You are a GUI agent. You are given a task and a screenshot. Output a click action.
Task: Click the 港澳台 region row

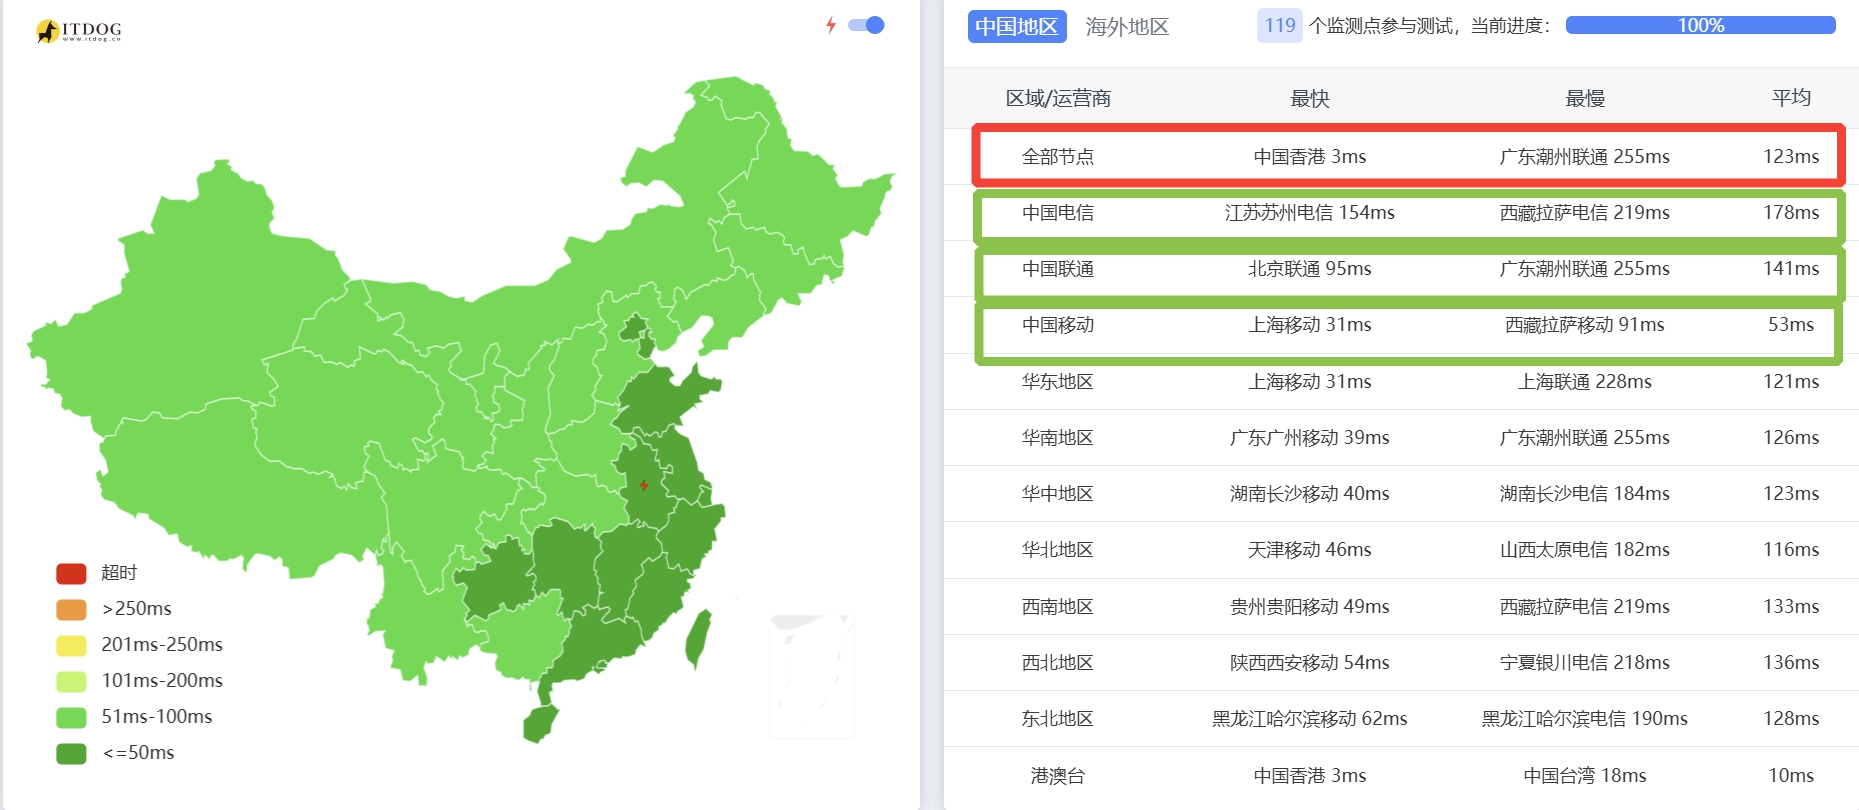[x=1401, y=775]
